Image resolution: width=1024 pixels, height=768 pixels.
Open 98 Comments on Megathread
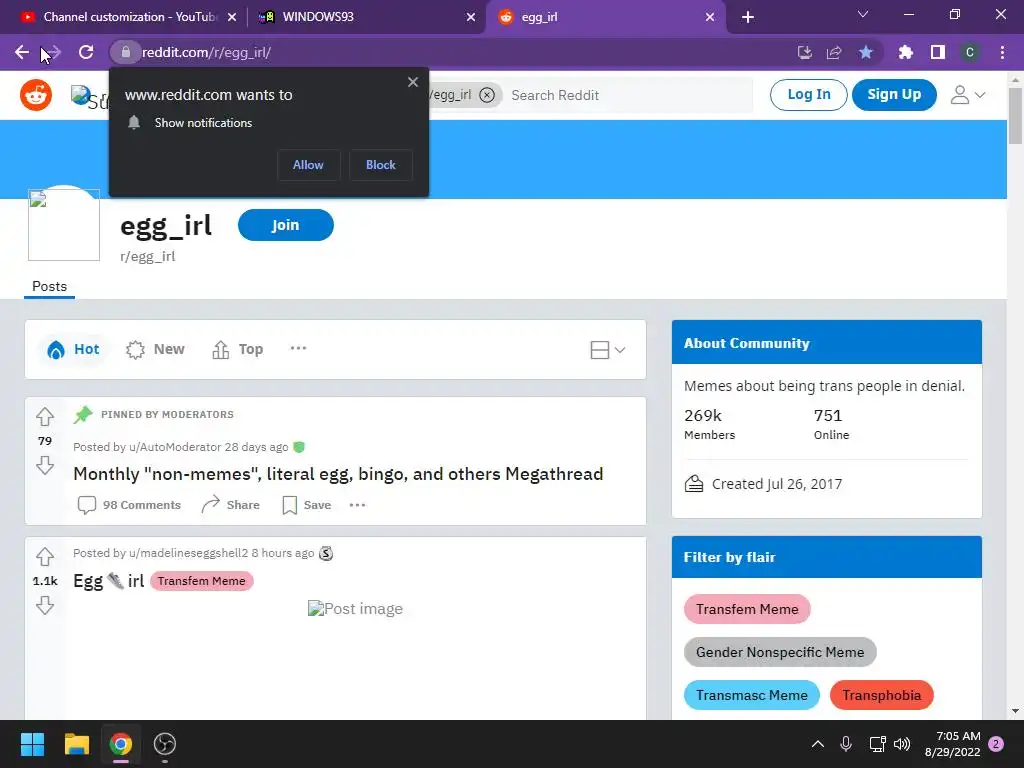pos(129,505)
